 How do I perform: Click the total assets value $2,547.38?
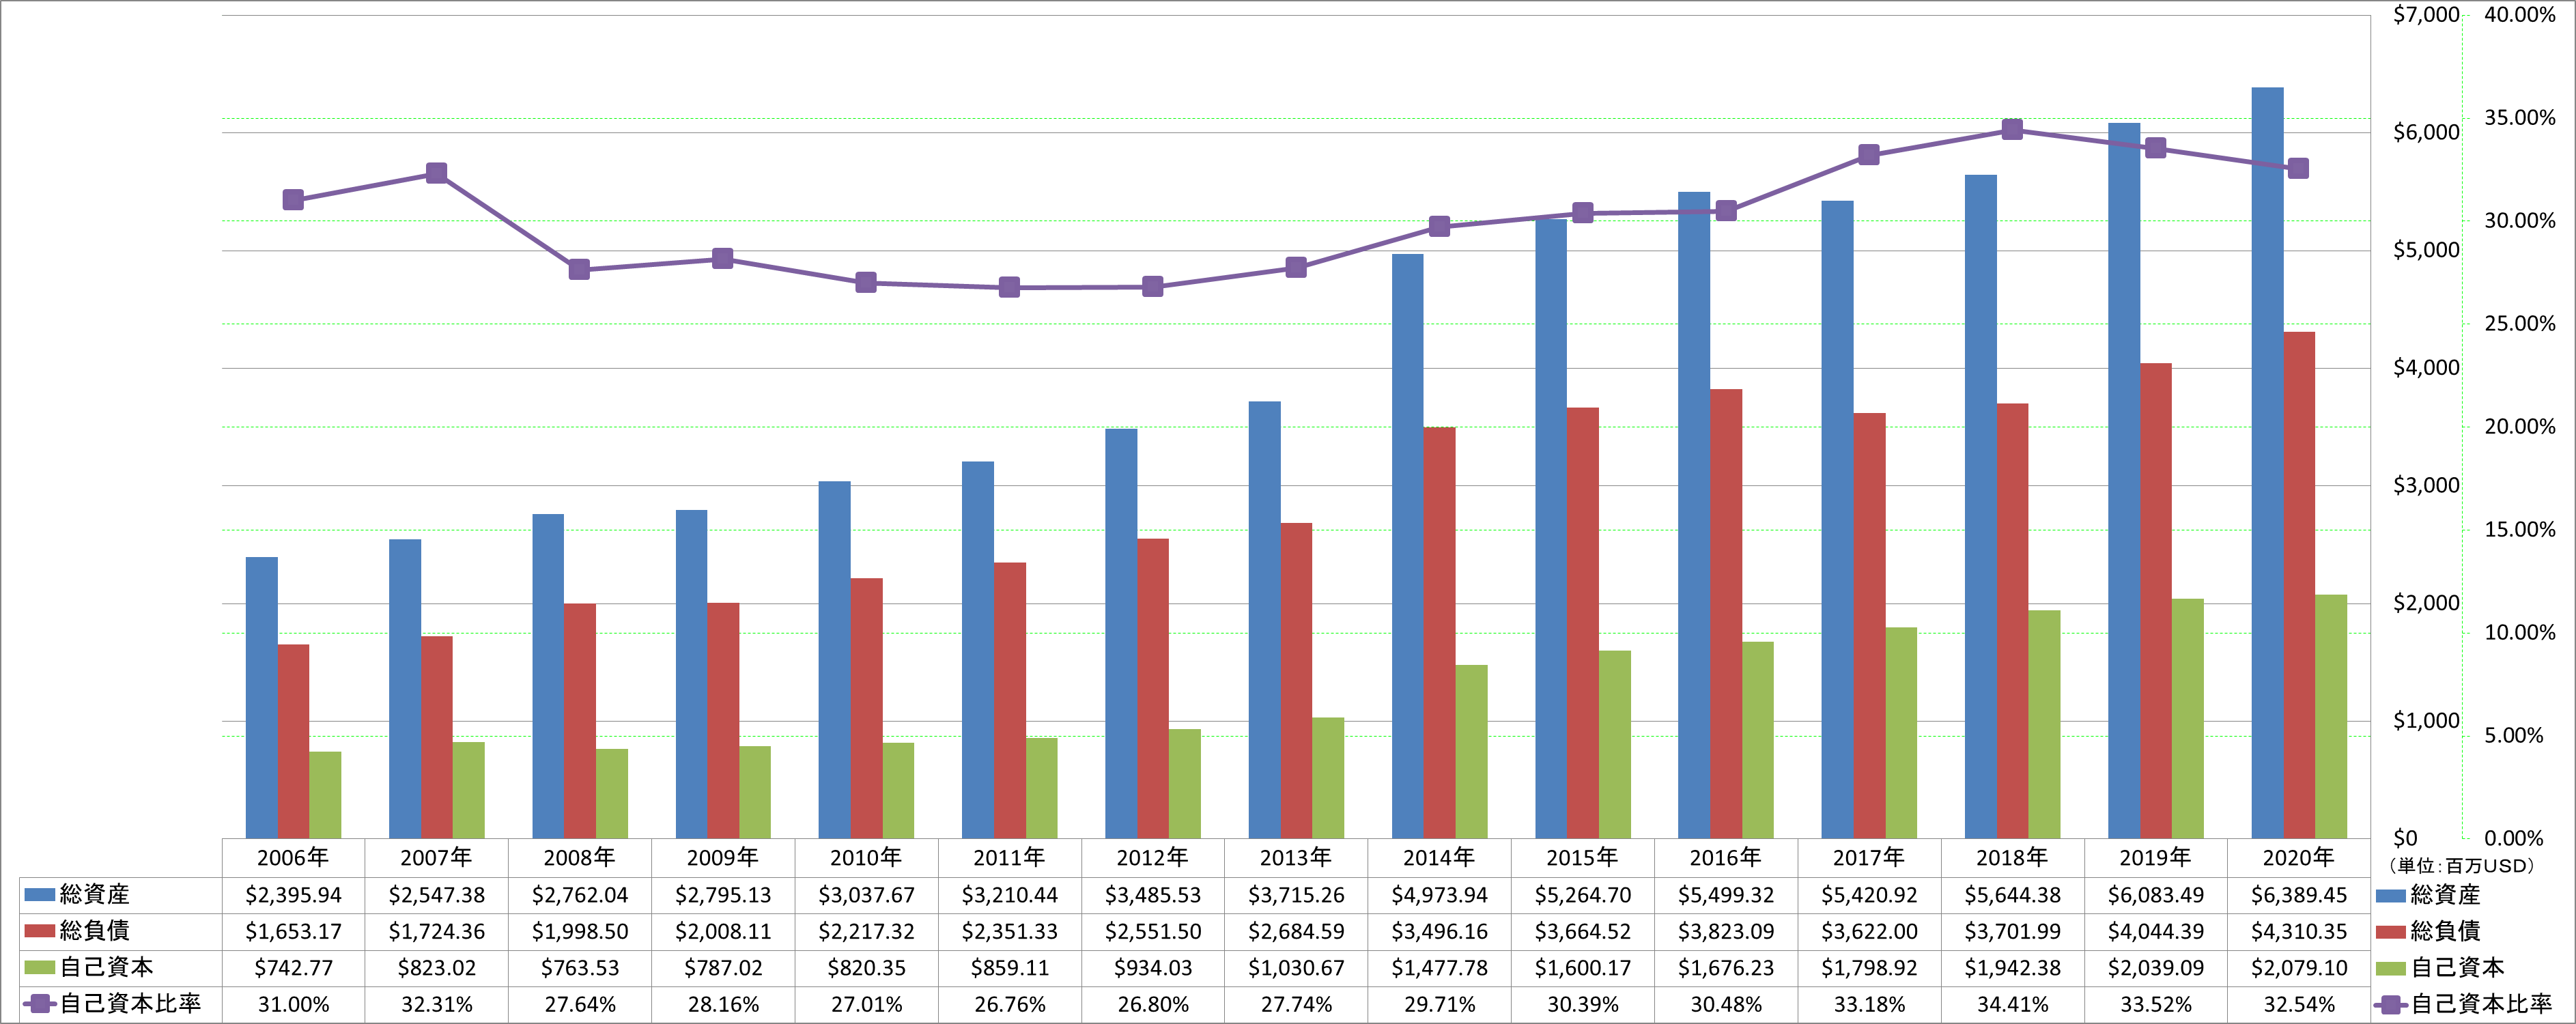437,895
